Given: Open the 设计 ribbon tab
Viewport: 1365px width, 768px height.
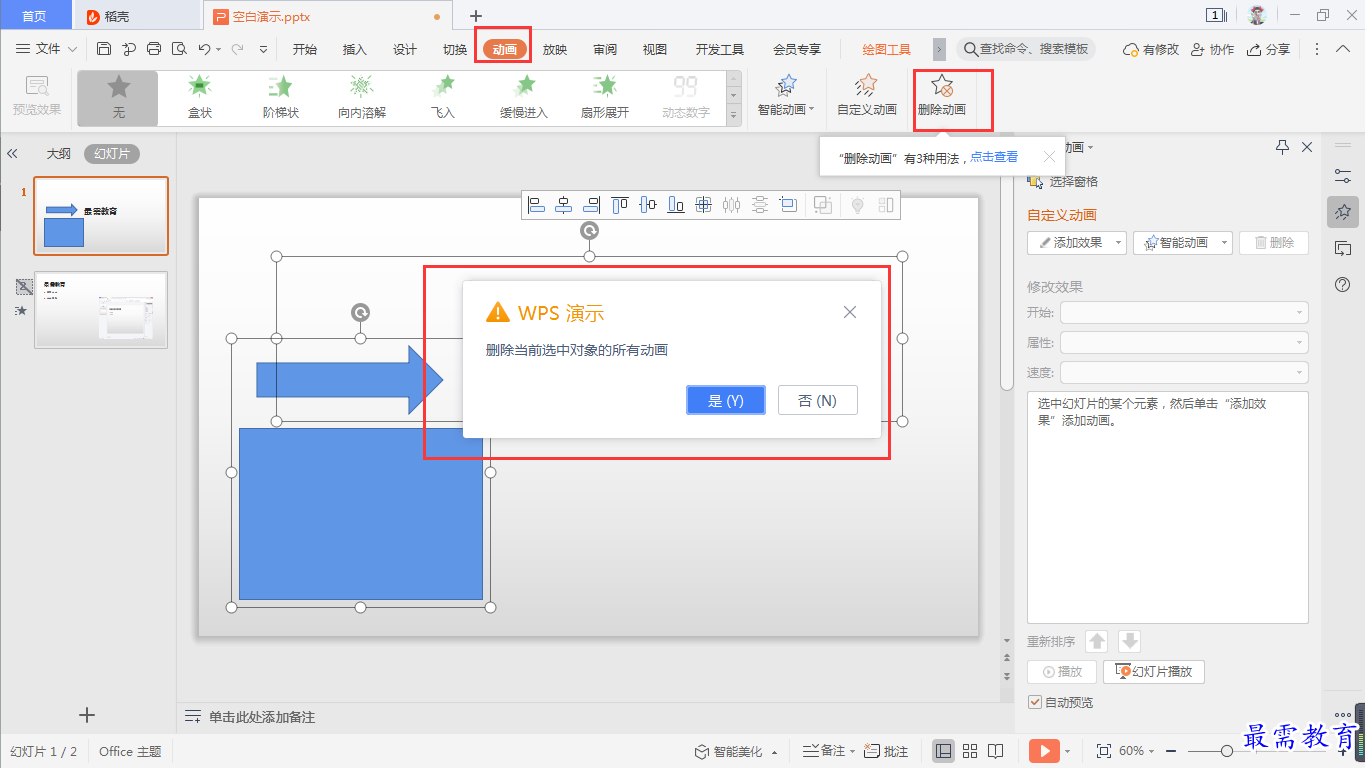Looking at the screenshot, I should (x=405, y=49).
